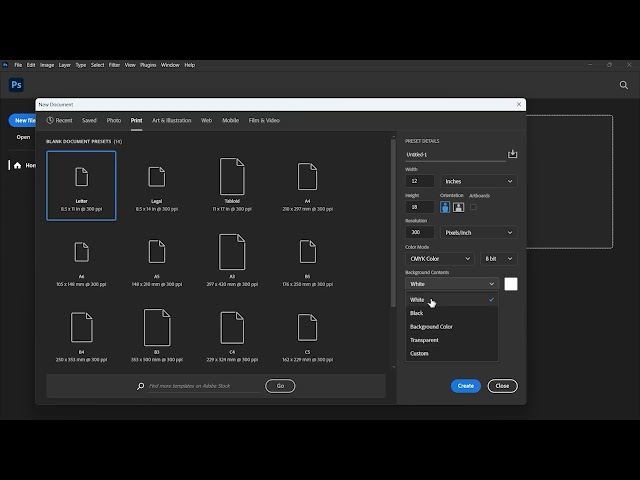
Task: Click the Photoshop Ps logo icon
Action: (16, 85)
